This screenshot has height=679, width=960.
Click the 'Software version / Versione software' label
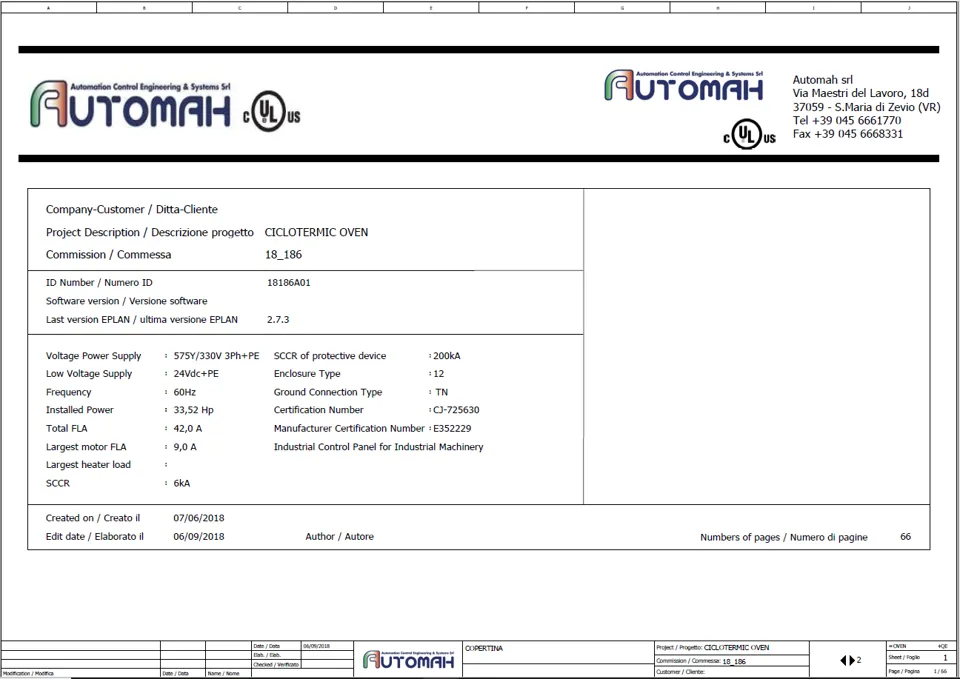point(126,301)
